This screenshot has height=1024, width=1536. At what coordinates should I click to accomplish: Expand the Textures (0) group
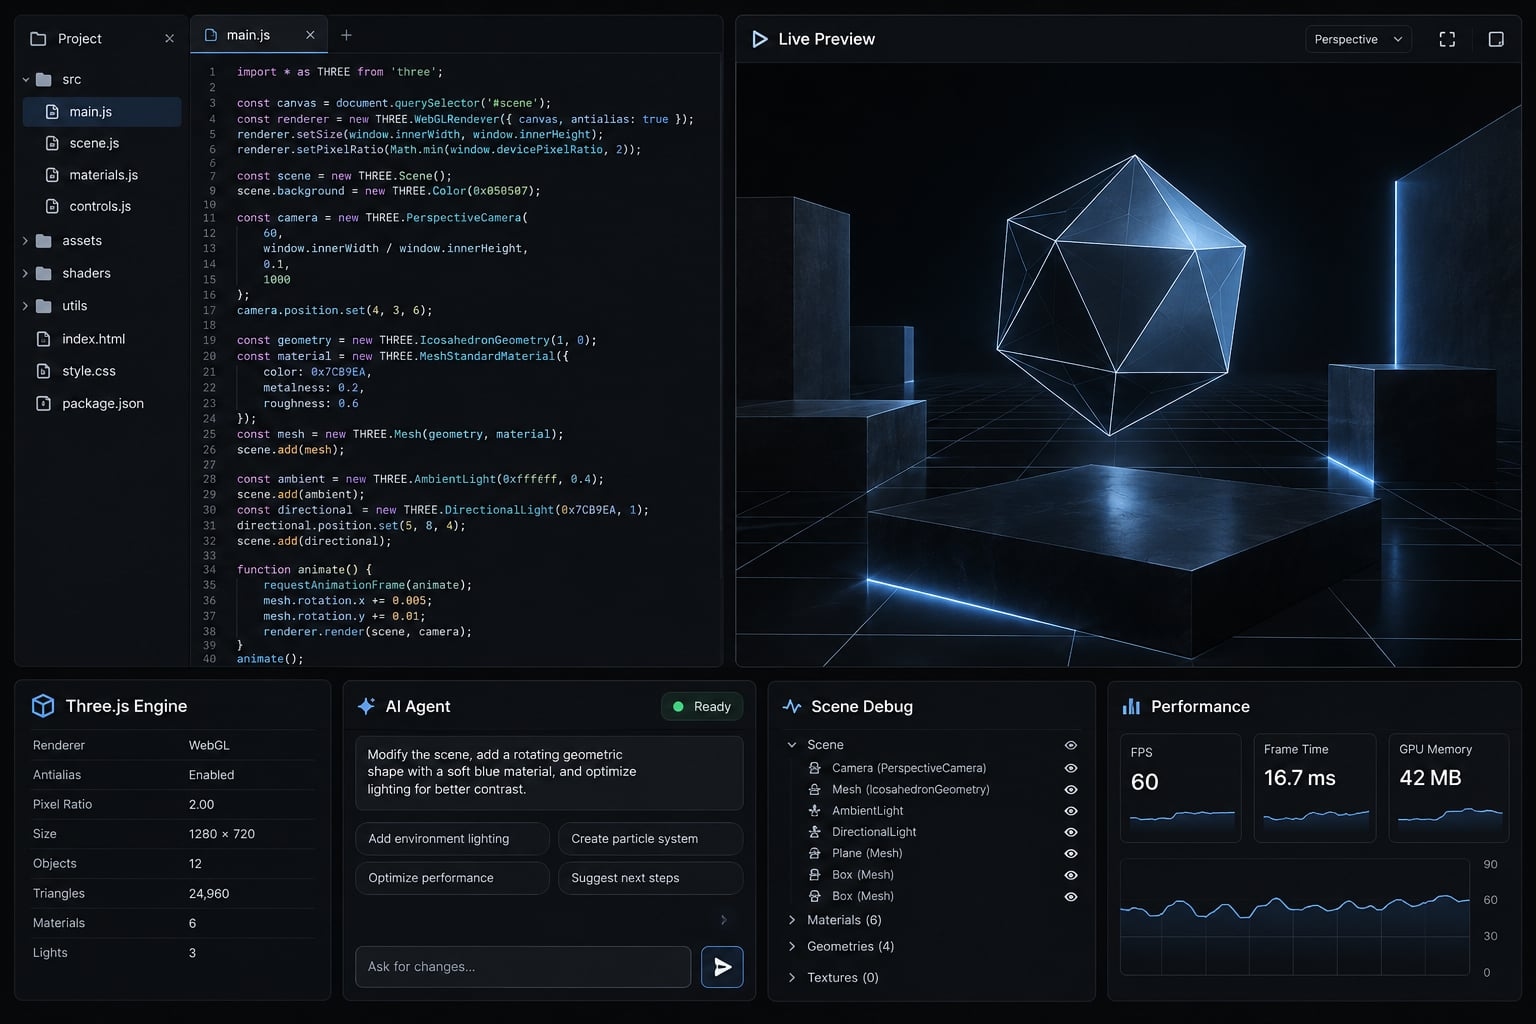coord(792,977)
